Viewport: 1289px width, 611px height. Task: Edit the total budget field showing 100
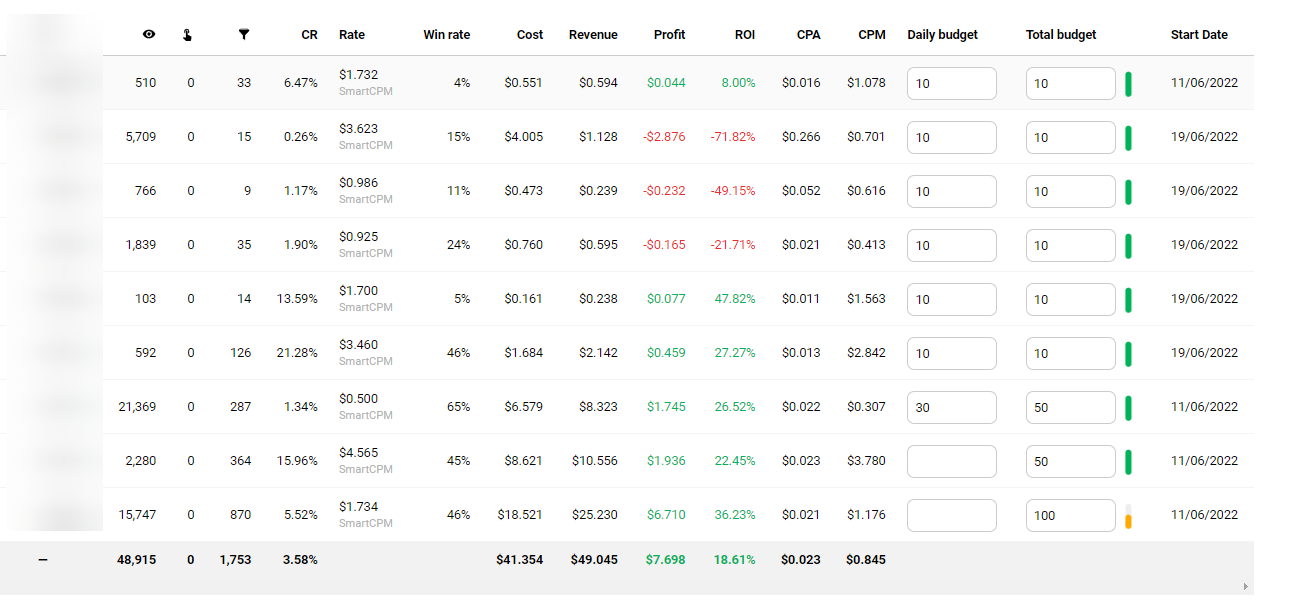[x=1070, y=515]
